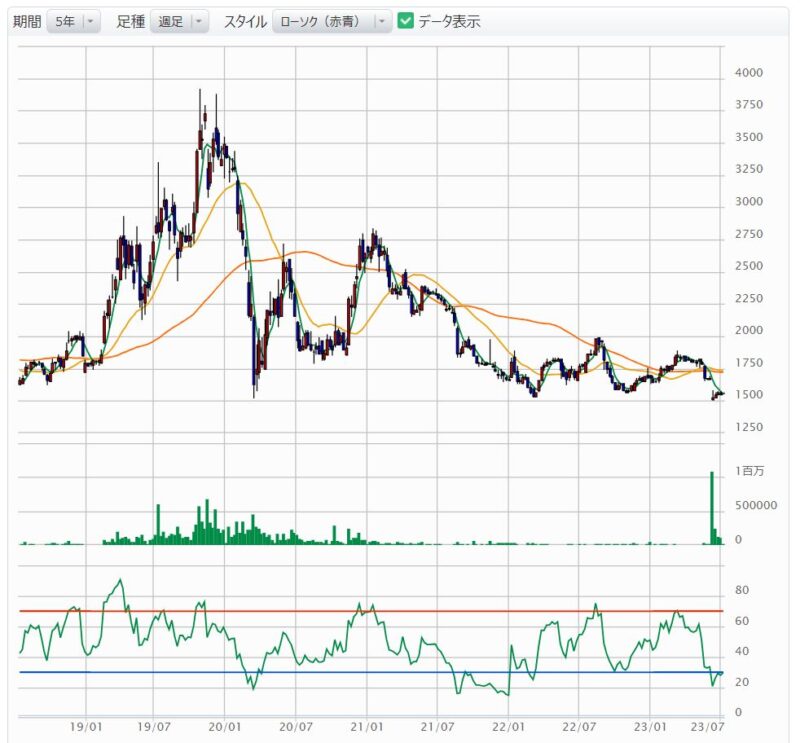The width and height of the screenshot is (800, 743).
Task: Click the tallest volume bar near 23/07
Action: pos(712,508)
